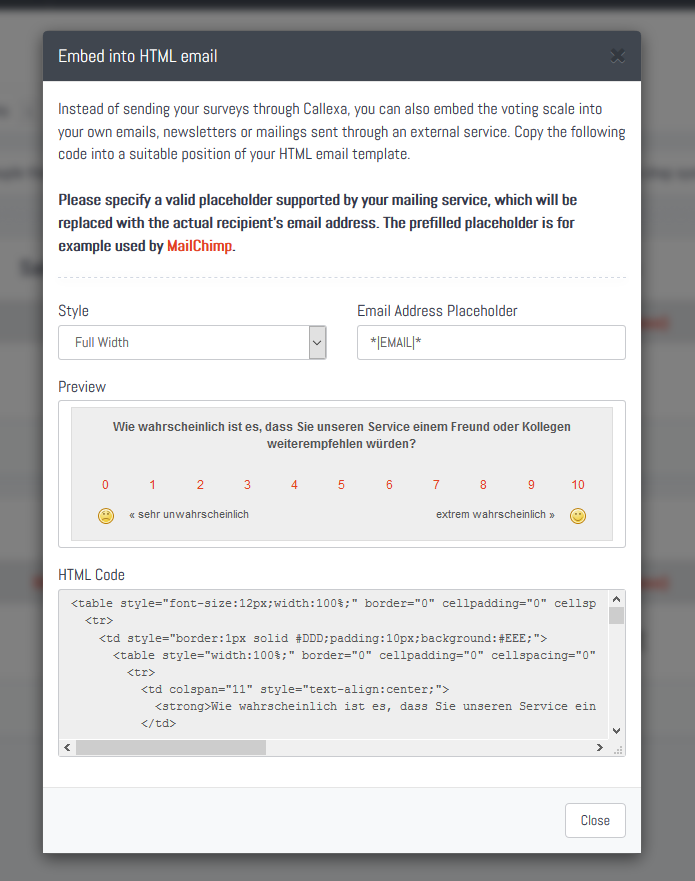Click the vertical scrollbar thumb of code box
The image size is (695, 881).
[616, 615]
